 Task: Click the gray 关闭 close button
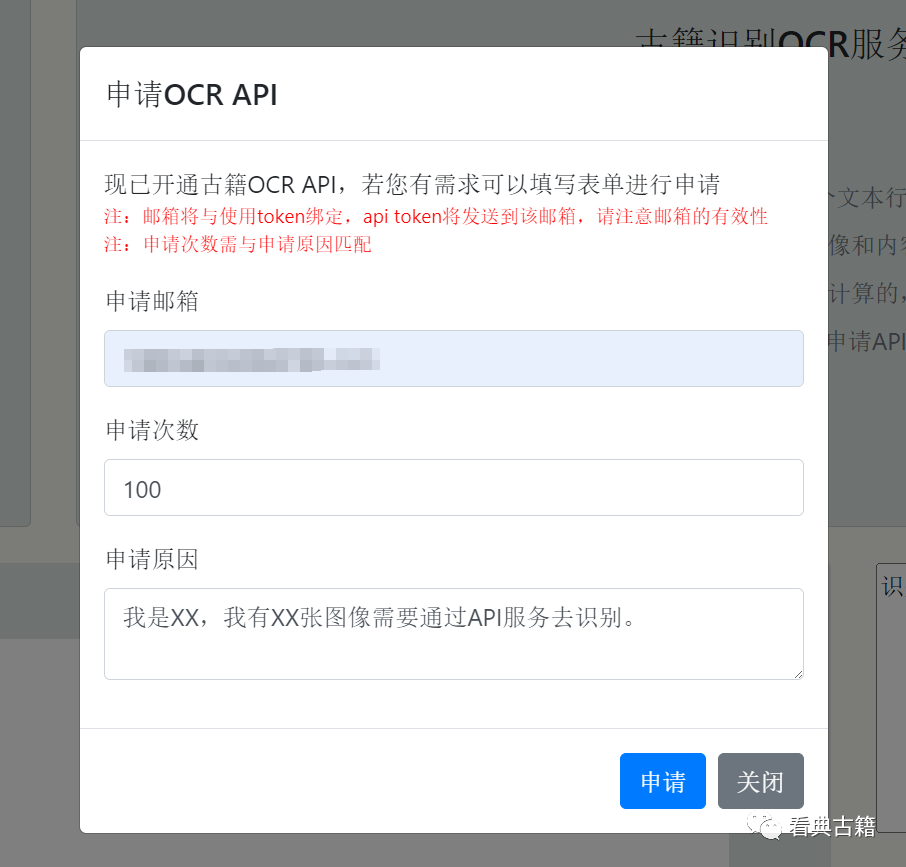point(760,781)
